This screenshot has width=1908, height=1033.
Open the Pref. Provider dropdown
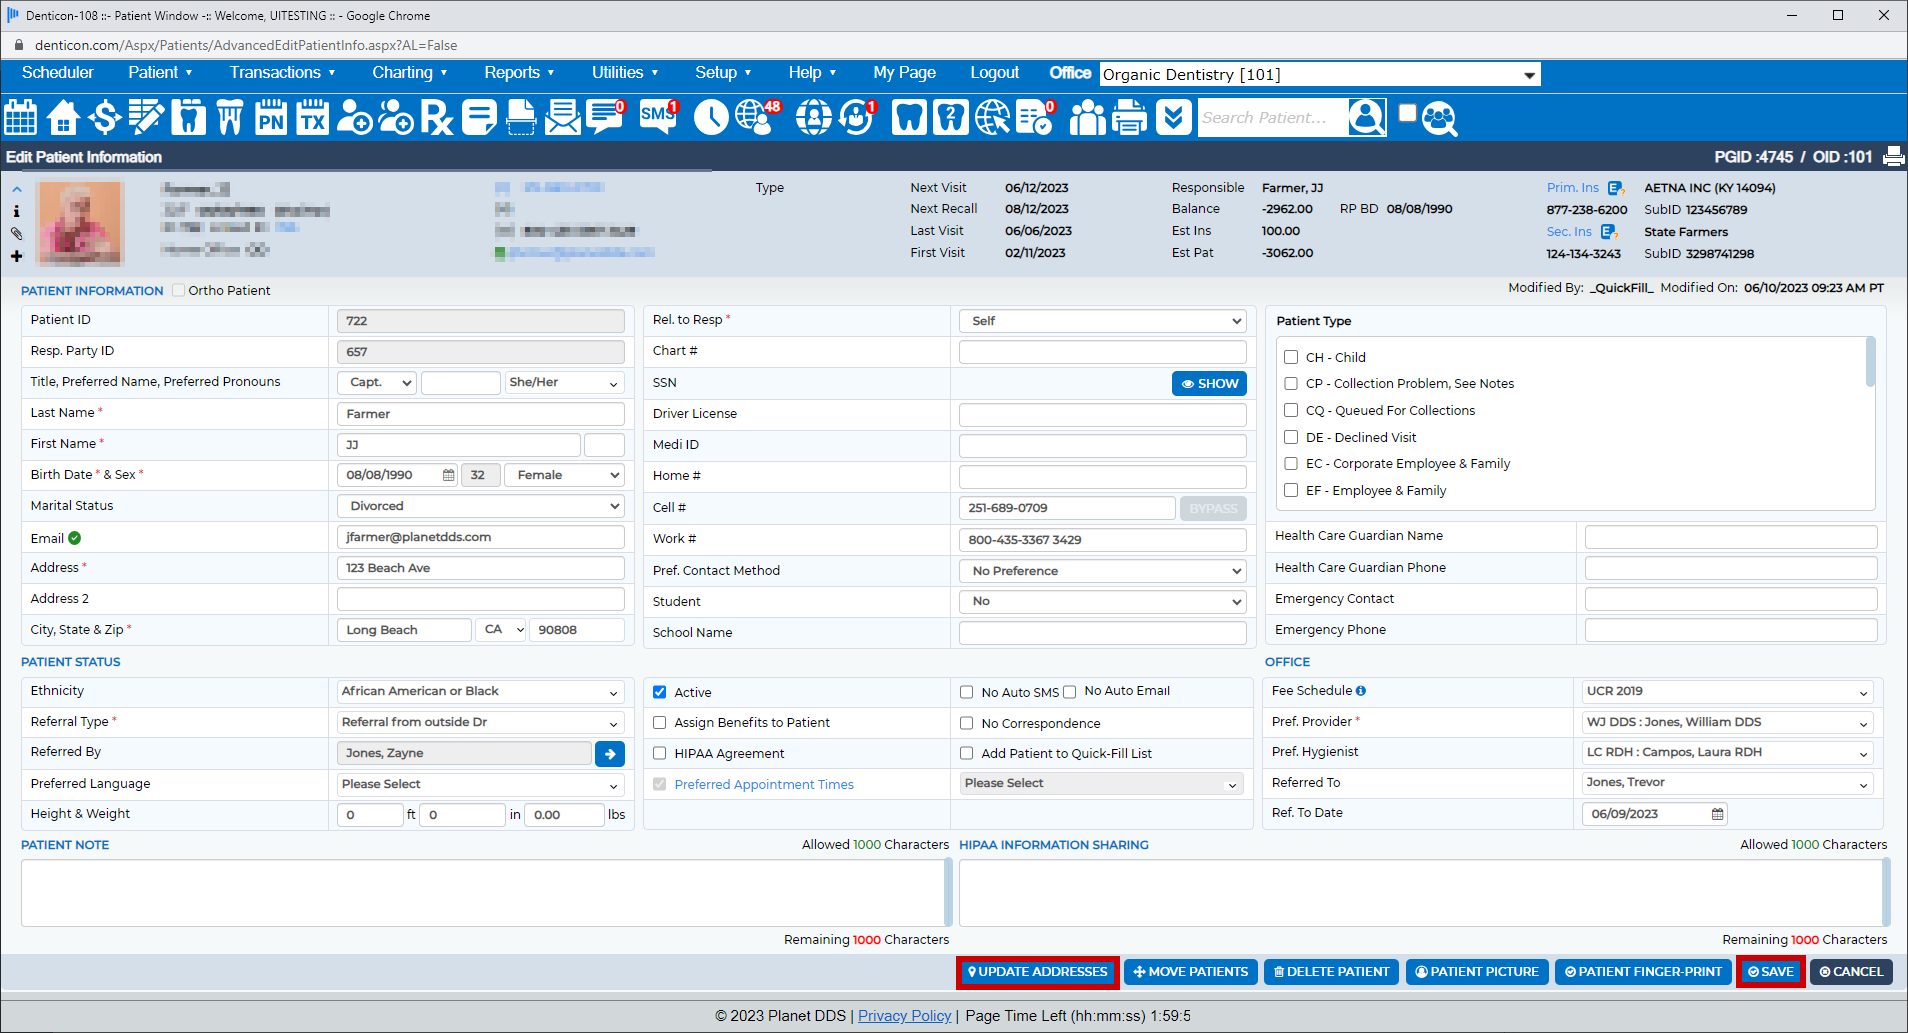coord(1728,723)
